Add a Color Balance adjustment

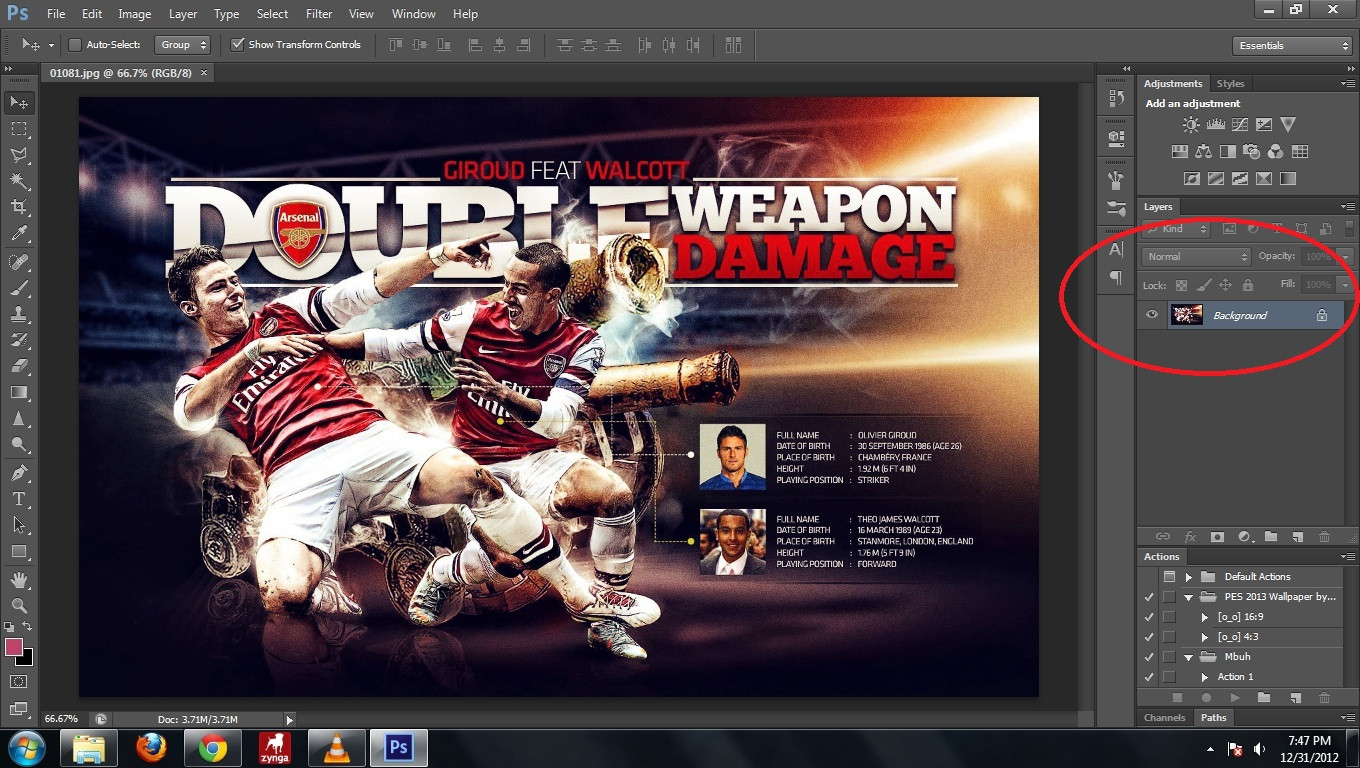tap(1203, 152)
